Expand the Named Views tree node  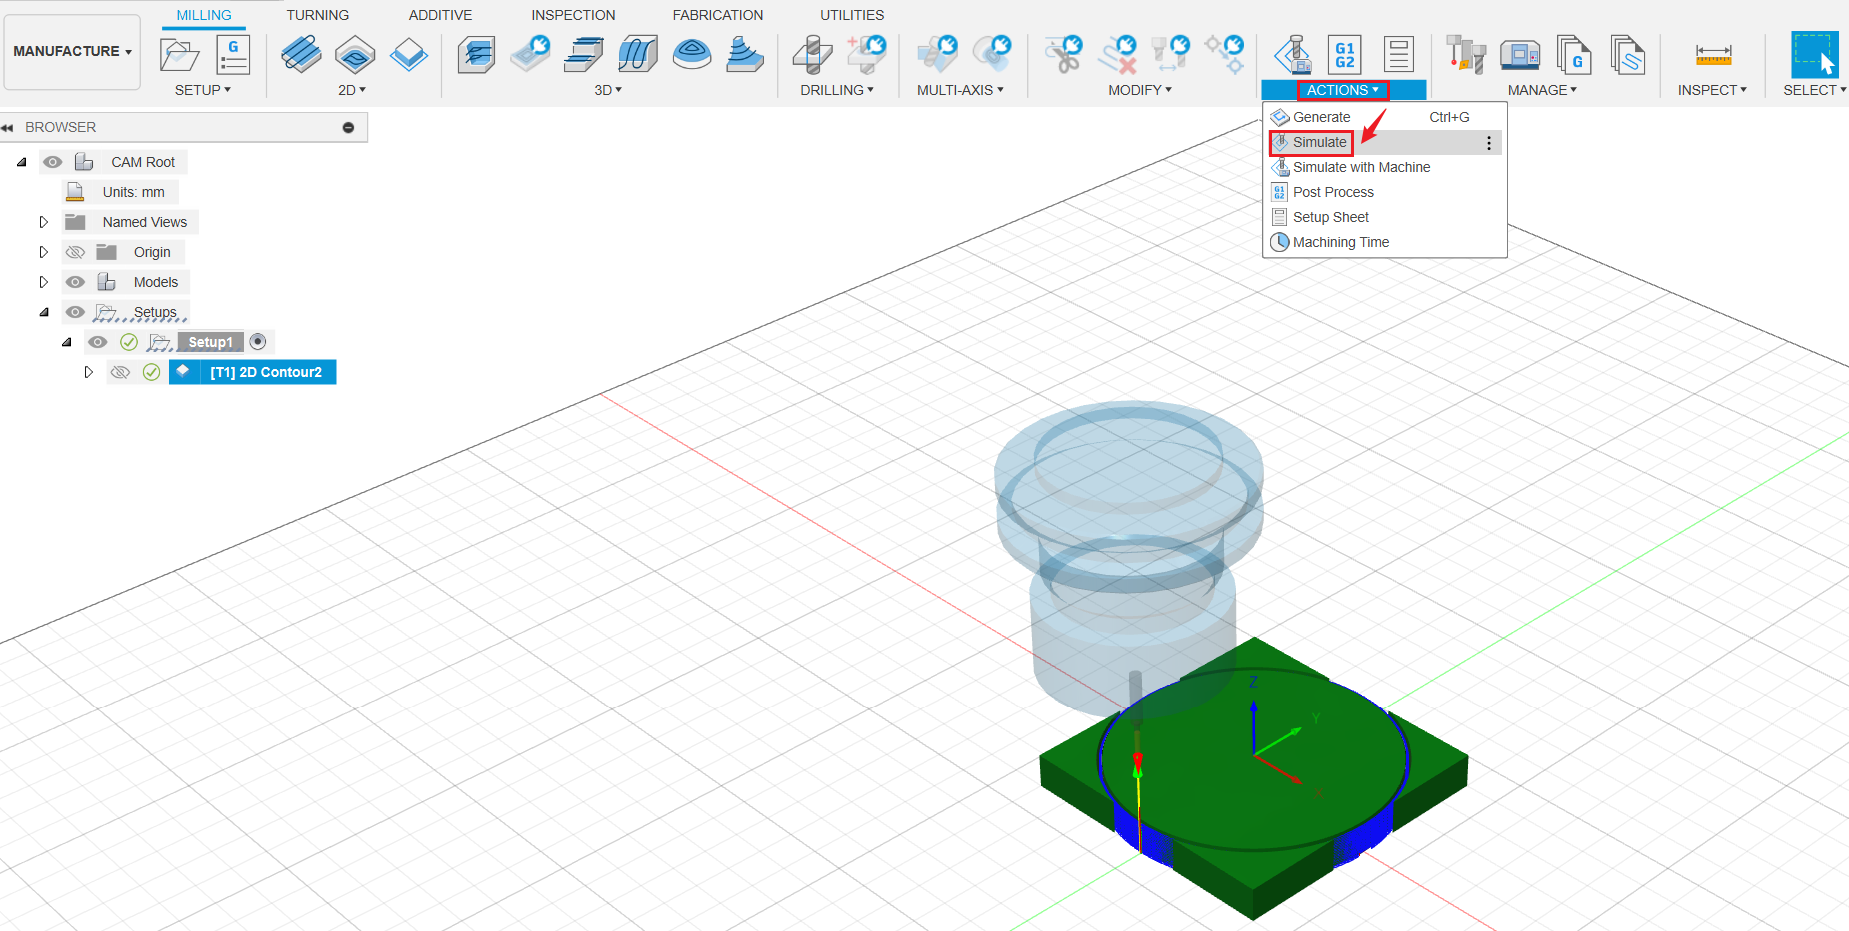coord(43,221)
